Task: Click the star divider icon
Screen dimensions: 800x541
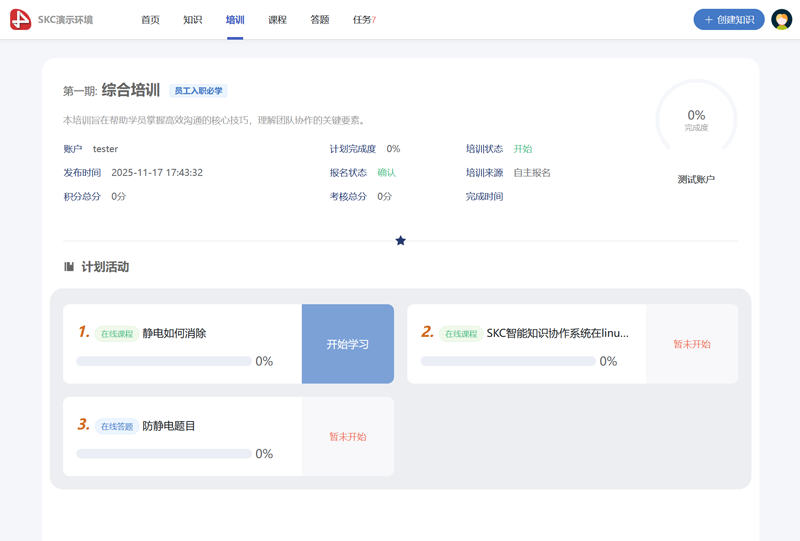Action: tap(400, 240)
